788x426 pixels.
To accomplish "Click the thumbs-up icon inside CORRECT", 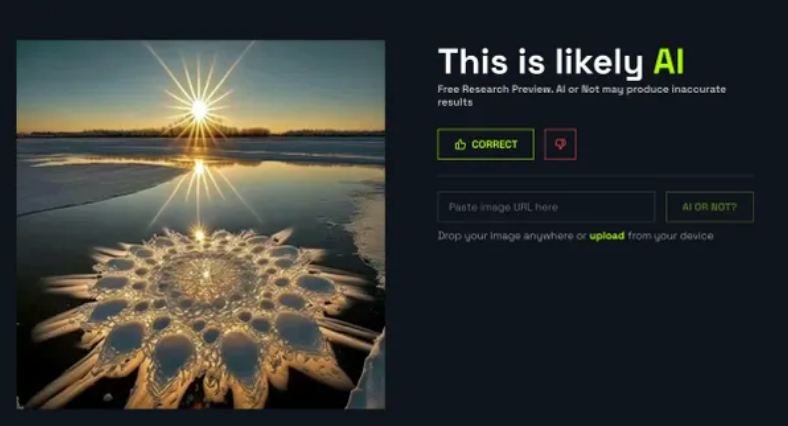I will (460, 145).
